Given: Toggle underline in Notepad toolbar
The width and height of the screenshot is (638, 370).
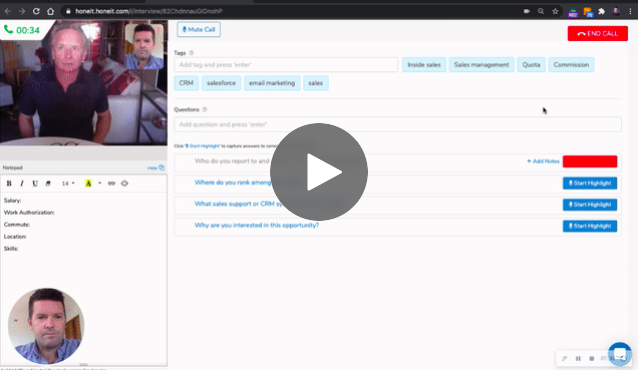Looking at the screenshot, I should (35, 184).
